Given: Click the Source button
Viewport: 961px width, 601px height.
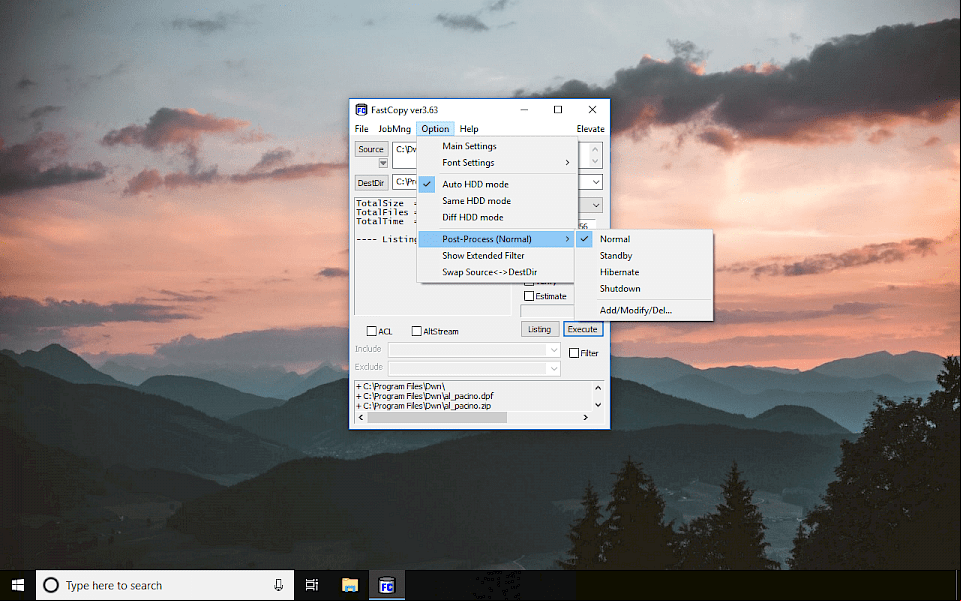Looking at the screenshot, I should [371, 149].
